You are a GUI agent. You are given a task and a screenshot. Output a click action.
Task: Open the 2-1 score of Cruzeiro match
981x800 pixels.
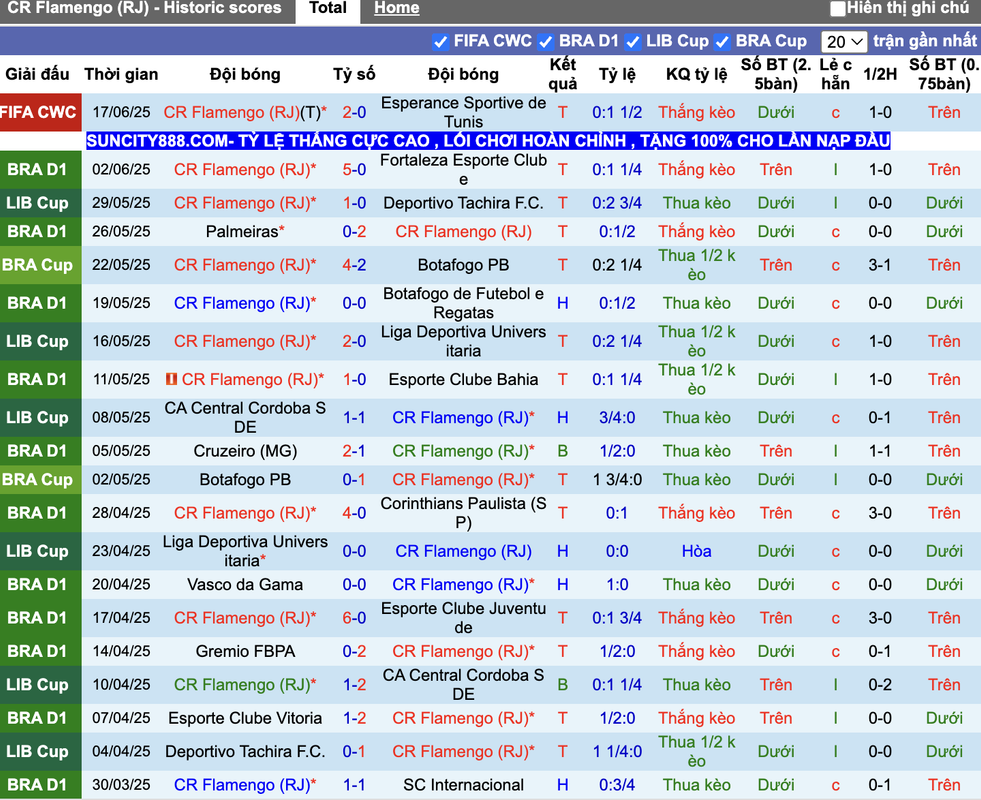354,451
